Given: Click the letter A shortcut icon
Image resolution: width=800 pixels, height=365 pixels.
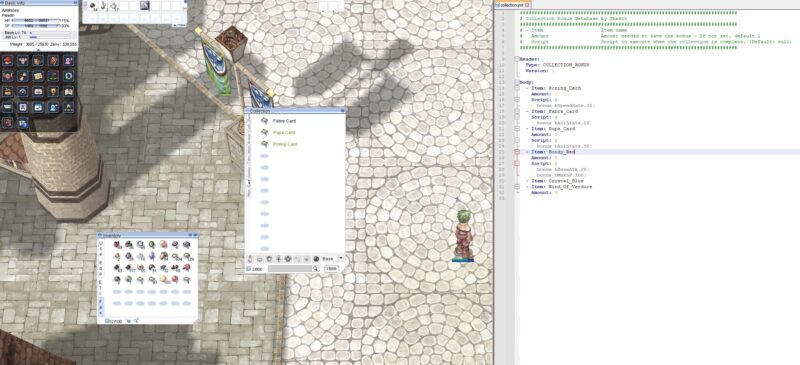Looking at the screenshot, I should 22,107.
